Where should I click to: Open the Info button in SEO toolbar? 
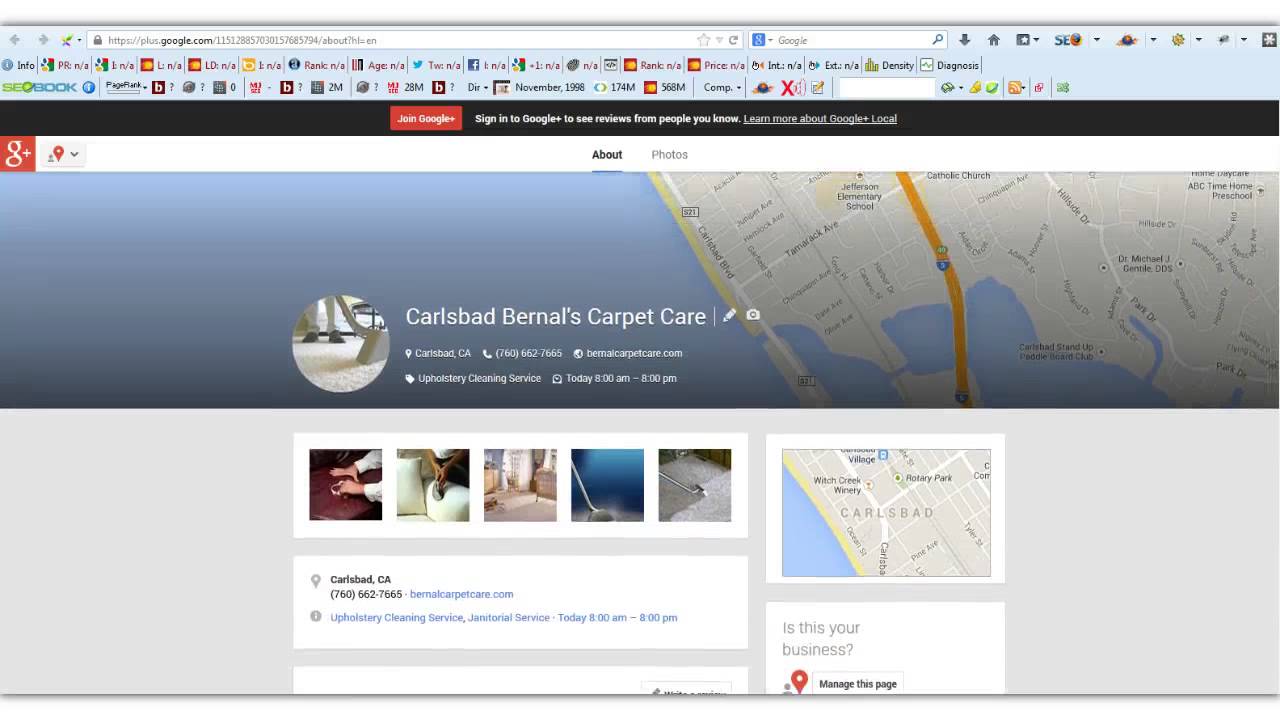(x=19, y=65)
